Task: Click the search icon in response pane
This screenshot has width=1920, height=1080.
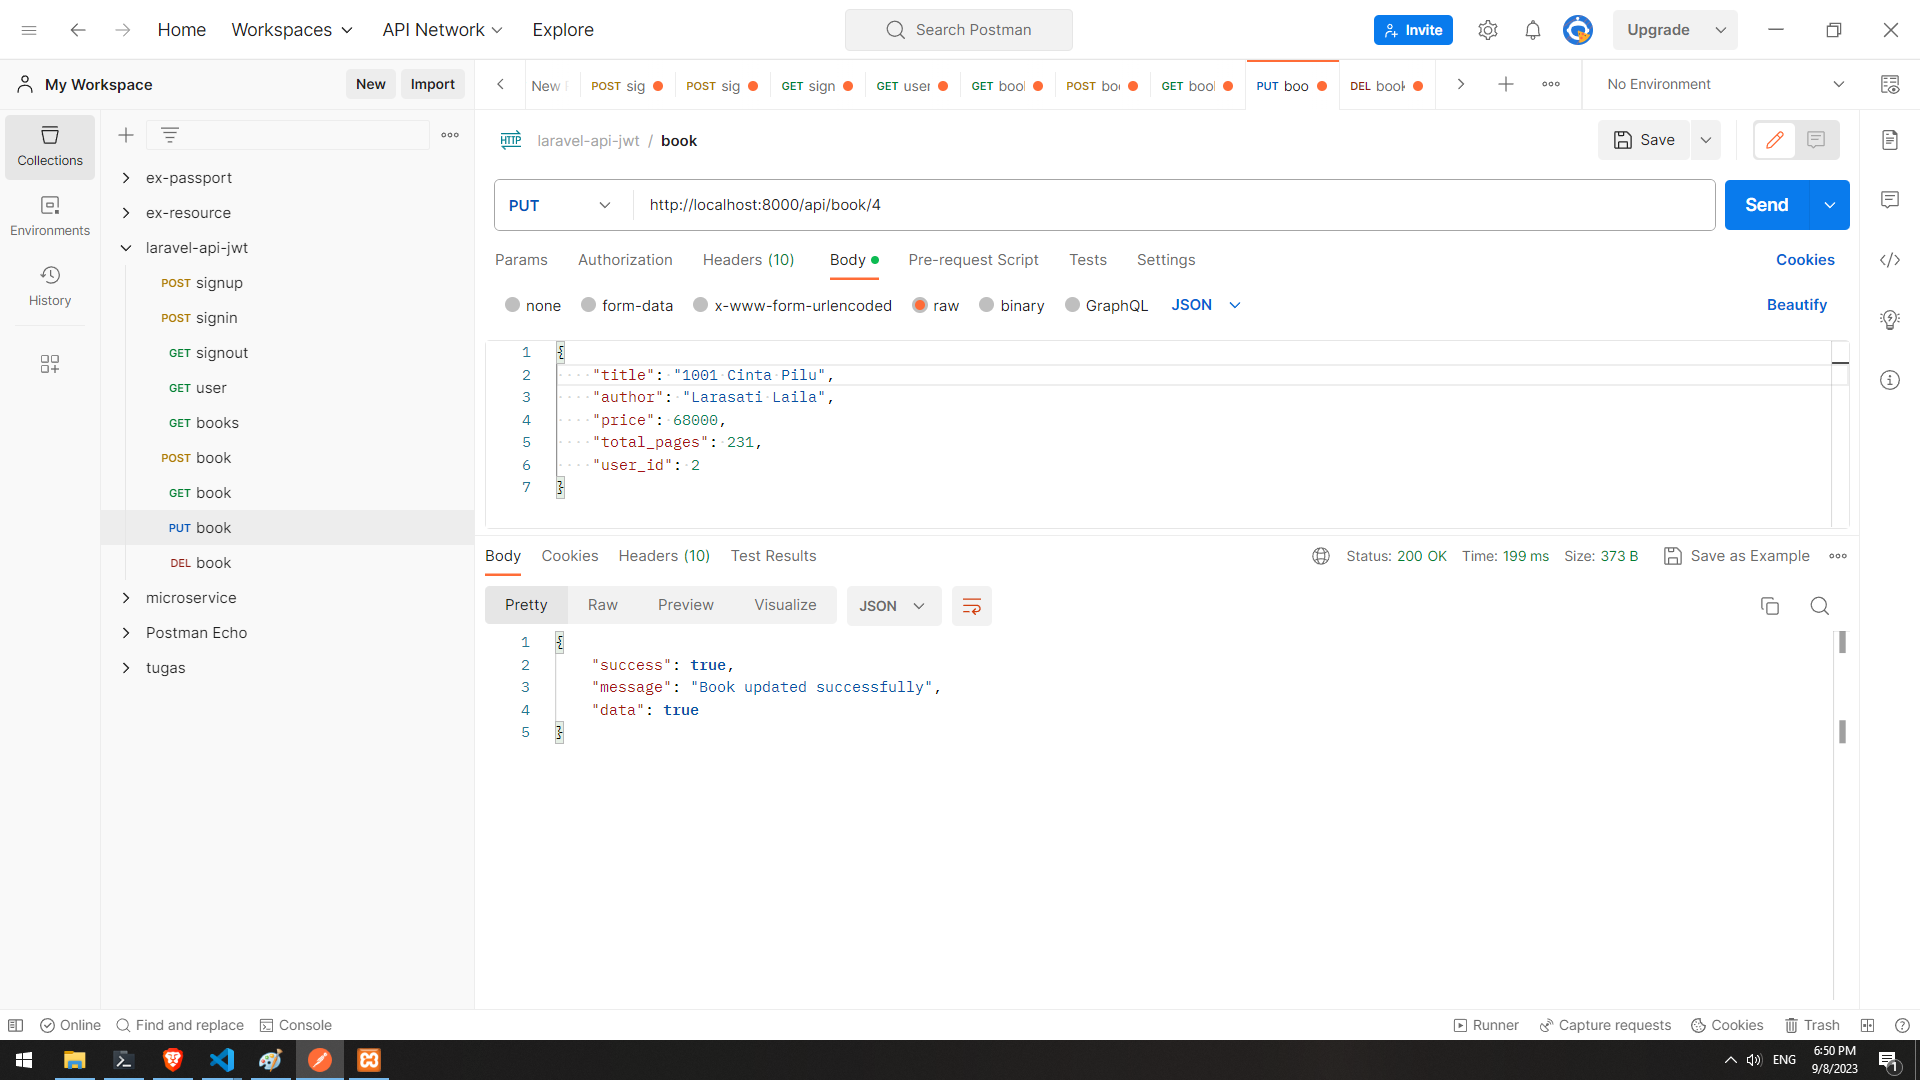Action: [x=1819, y=606]
